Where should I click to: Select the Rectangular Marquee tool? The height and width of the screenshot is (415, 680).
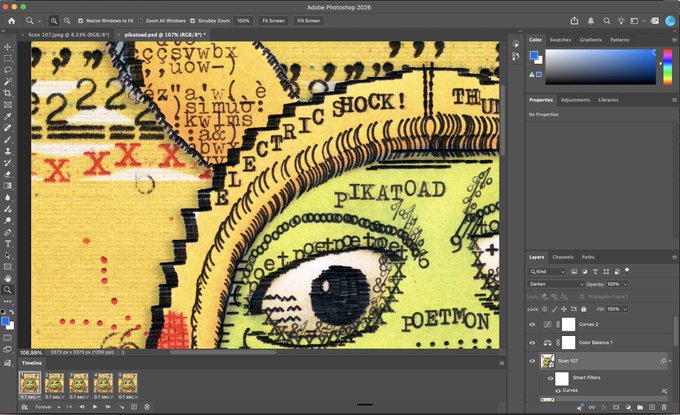point(8,58)
